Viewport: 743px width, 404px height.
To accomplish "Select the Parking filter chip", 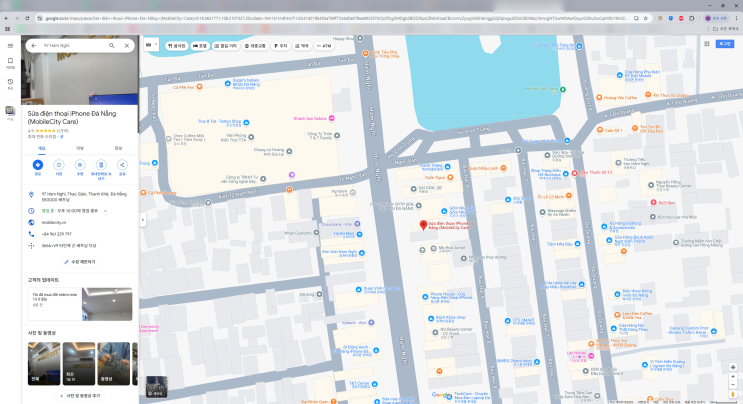I will tap(281, 46).
